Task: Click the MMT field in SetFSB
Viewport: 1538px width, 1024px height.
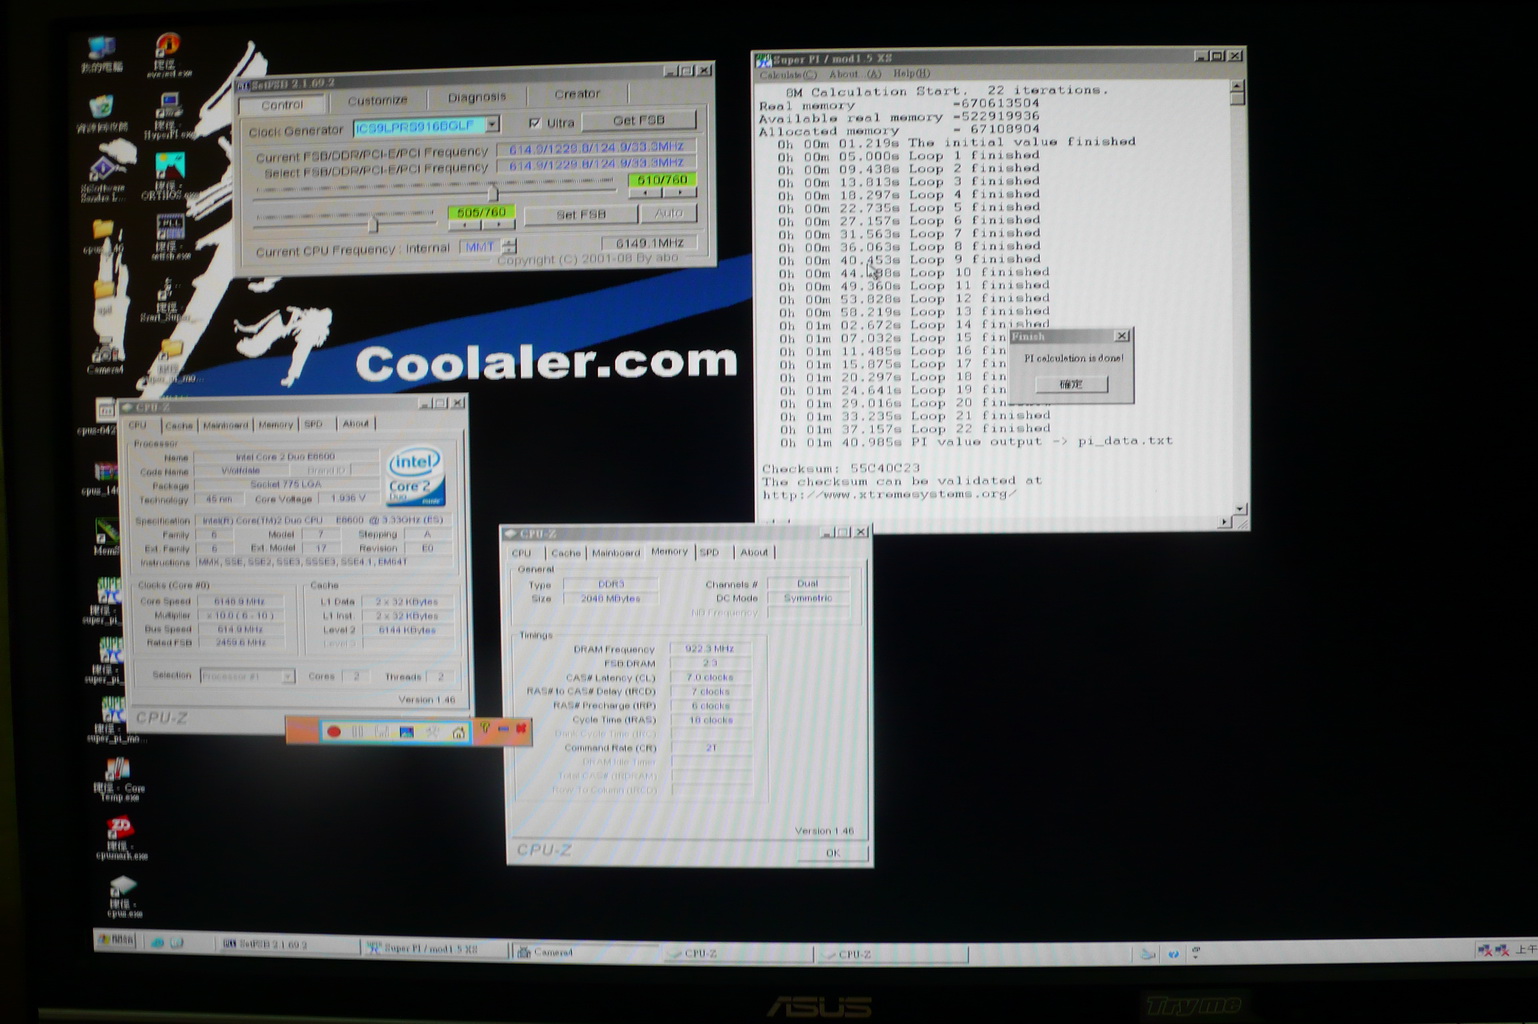Action: 480,247
